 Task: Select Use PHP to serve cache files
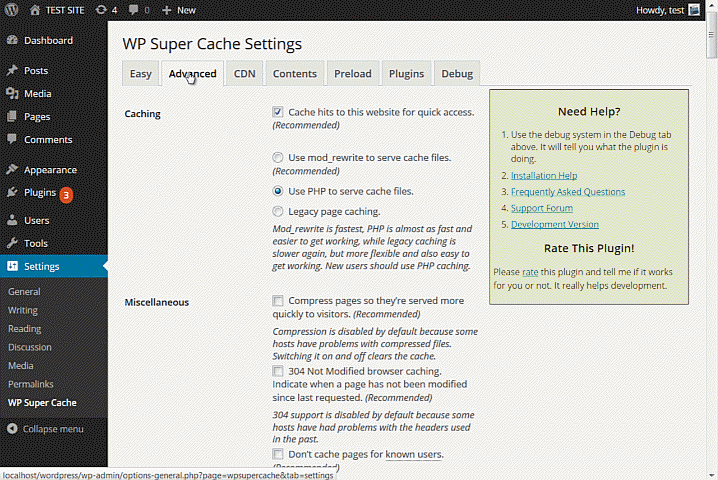coord(277,191)
